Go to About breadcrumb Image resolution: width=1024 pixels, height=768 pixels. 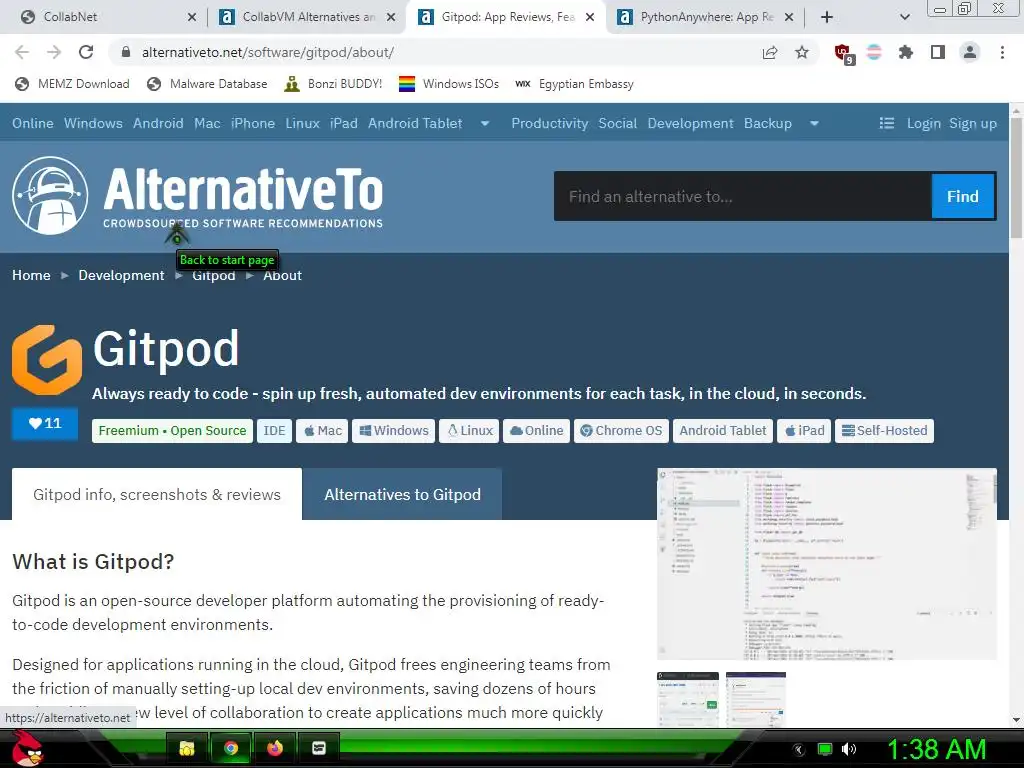click(x=282, y=275)
